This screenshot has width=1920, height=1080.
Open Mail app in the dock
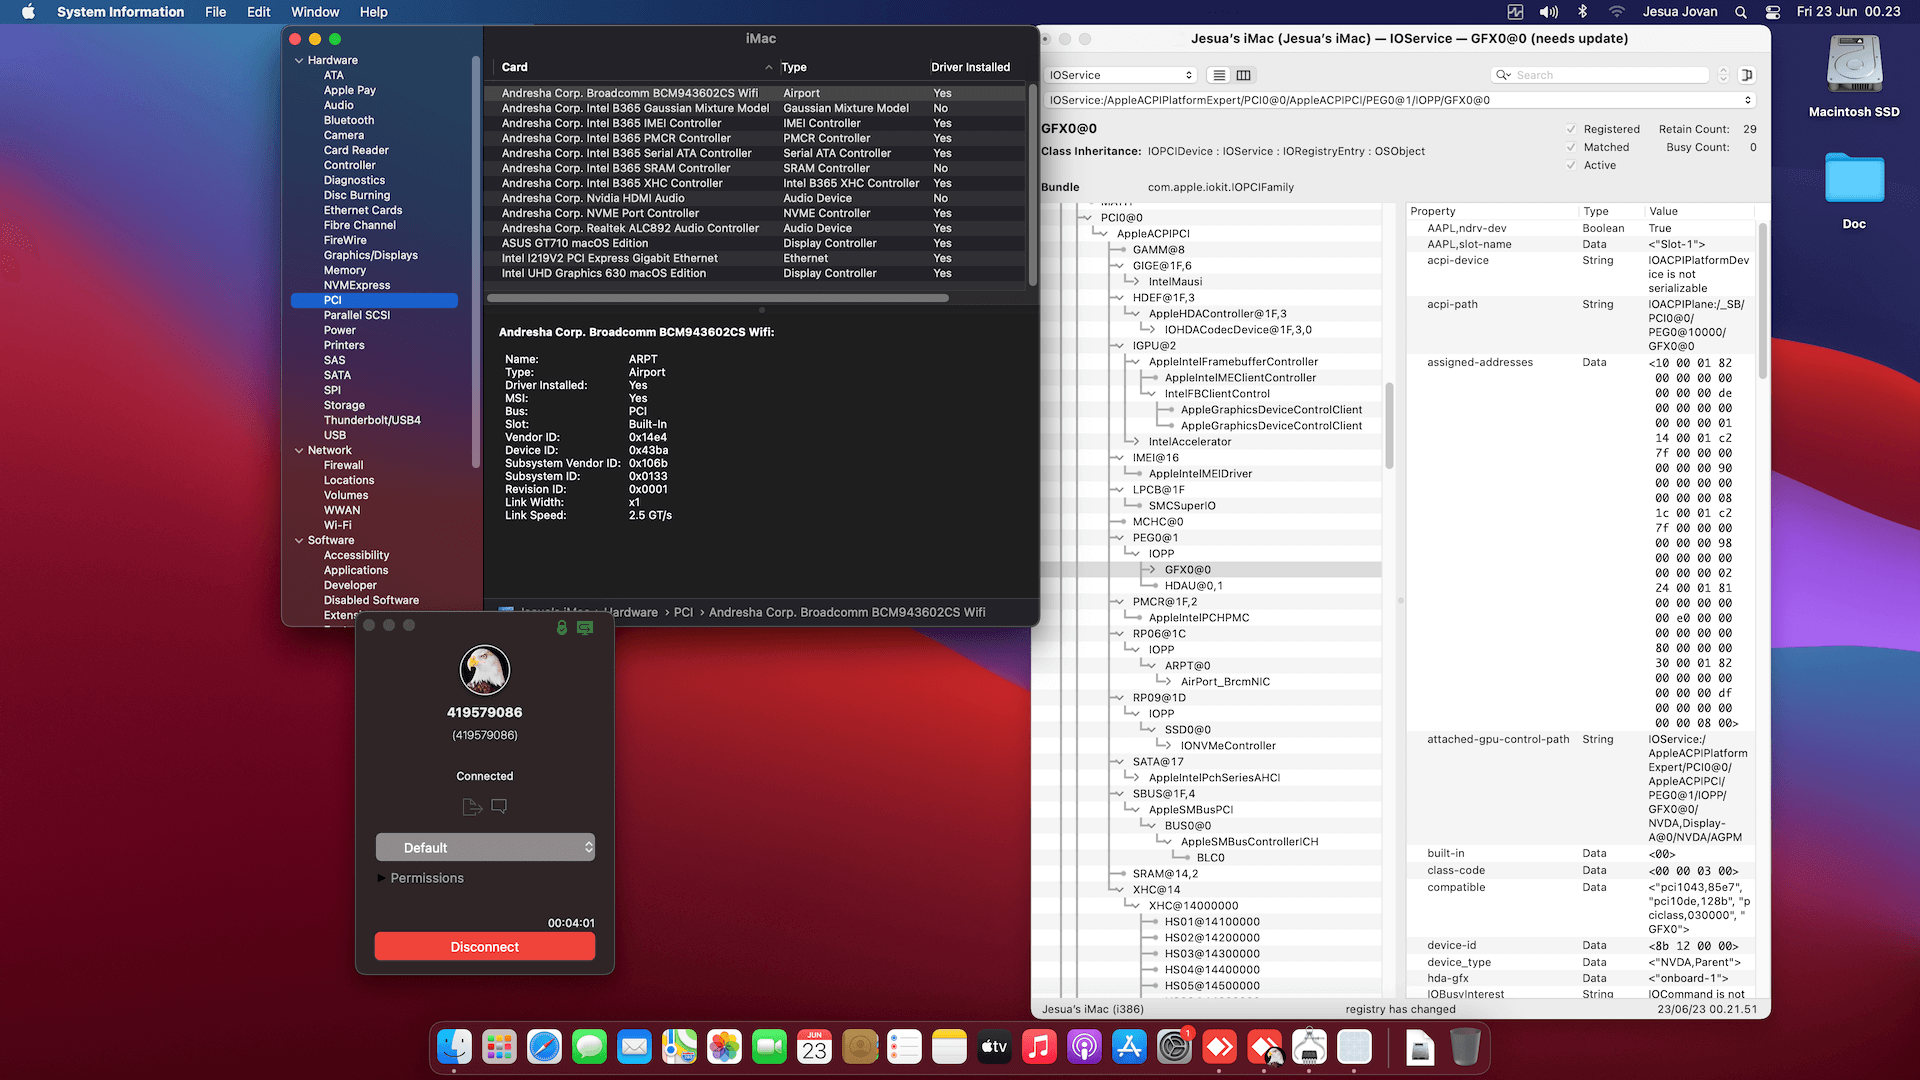pos(635,1047)
